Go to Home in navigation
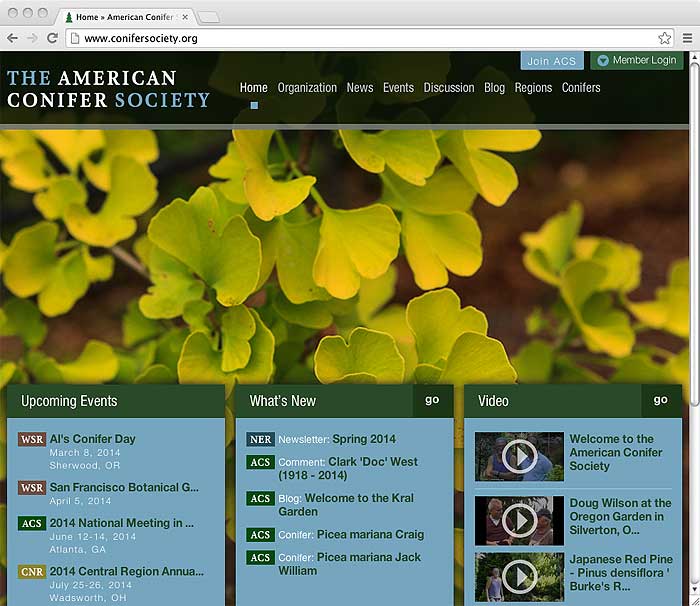 pyautogui.click(x=254, y=88)
